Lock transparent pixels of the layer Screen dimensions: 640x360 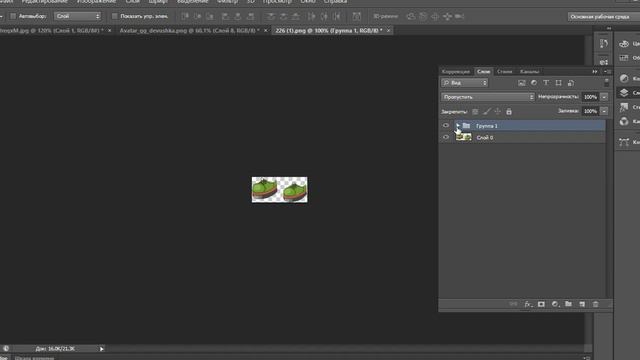(475, 111)
